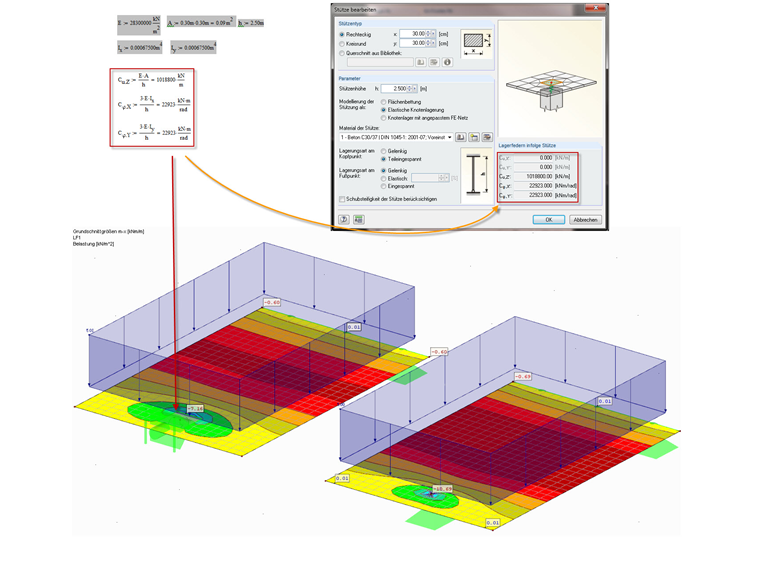Confirm dialog with OK button

tap(549, 220)
